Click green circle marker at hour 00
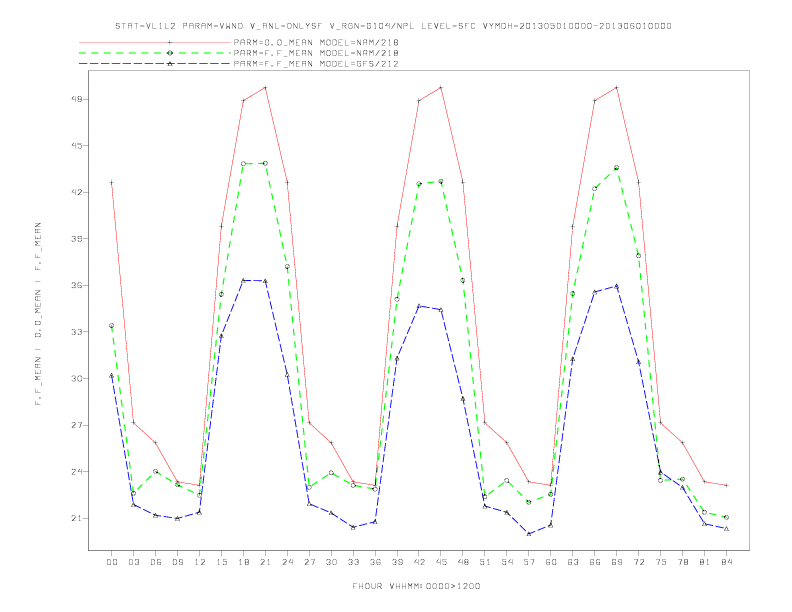This screenshot has height=612, width=792. point(112,326)
